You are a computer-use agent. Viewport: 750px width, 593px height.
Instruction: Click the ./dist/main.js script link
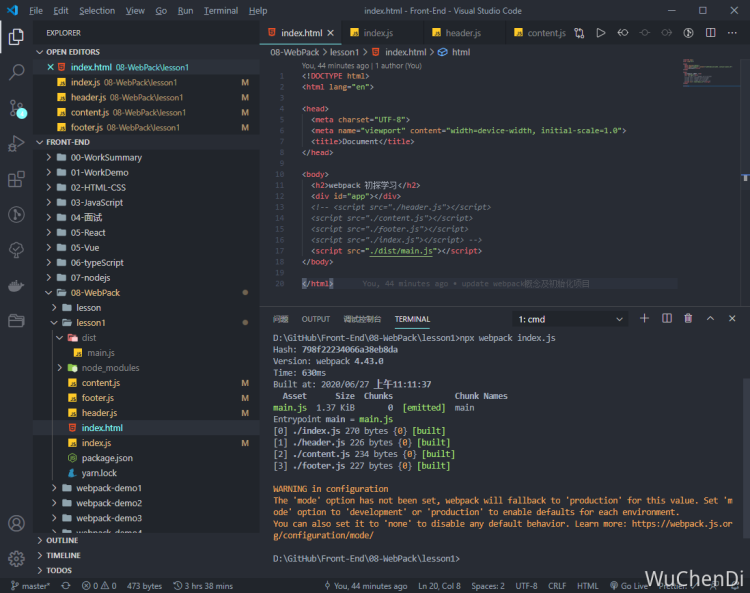coord(401,251)
